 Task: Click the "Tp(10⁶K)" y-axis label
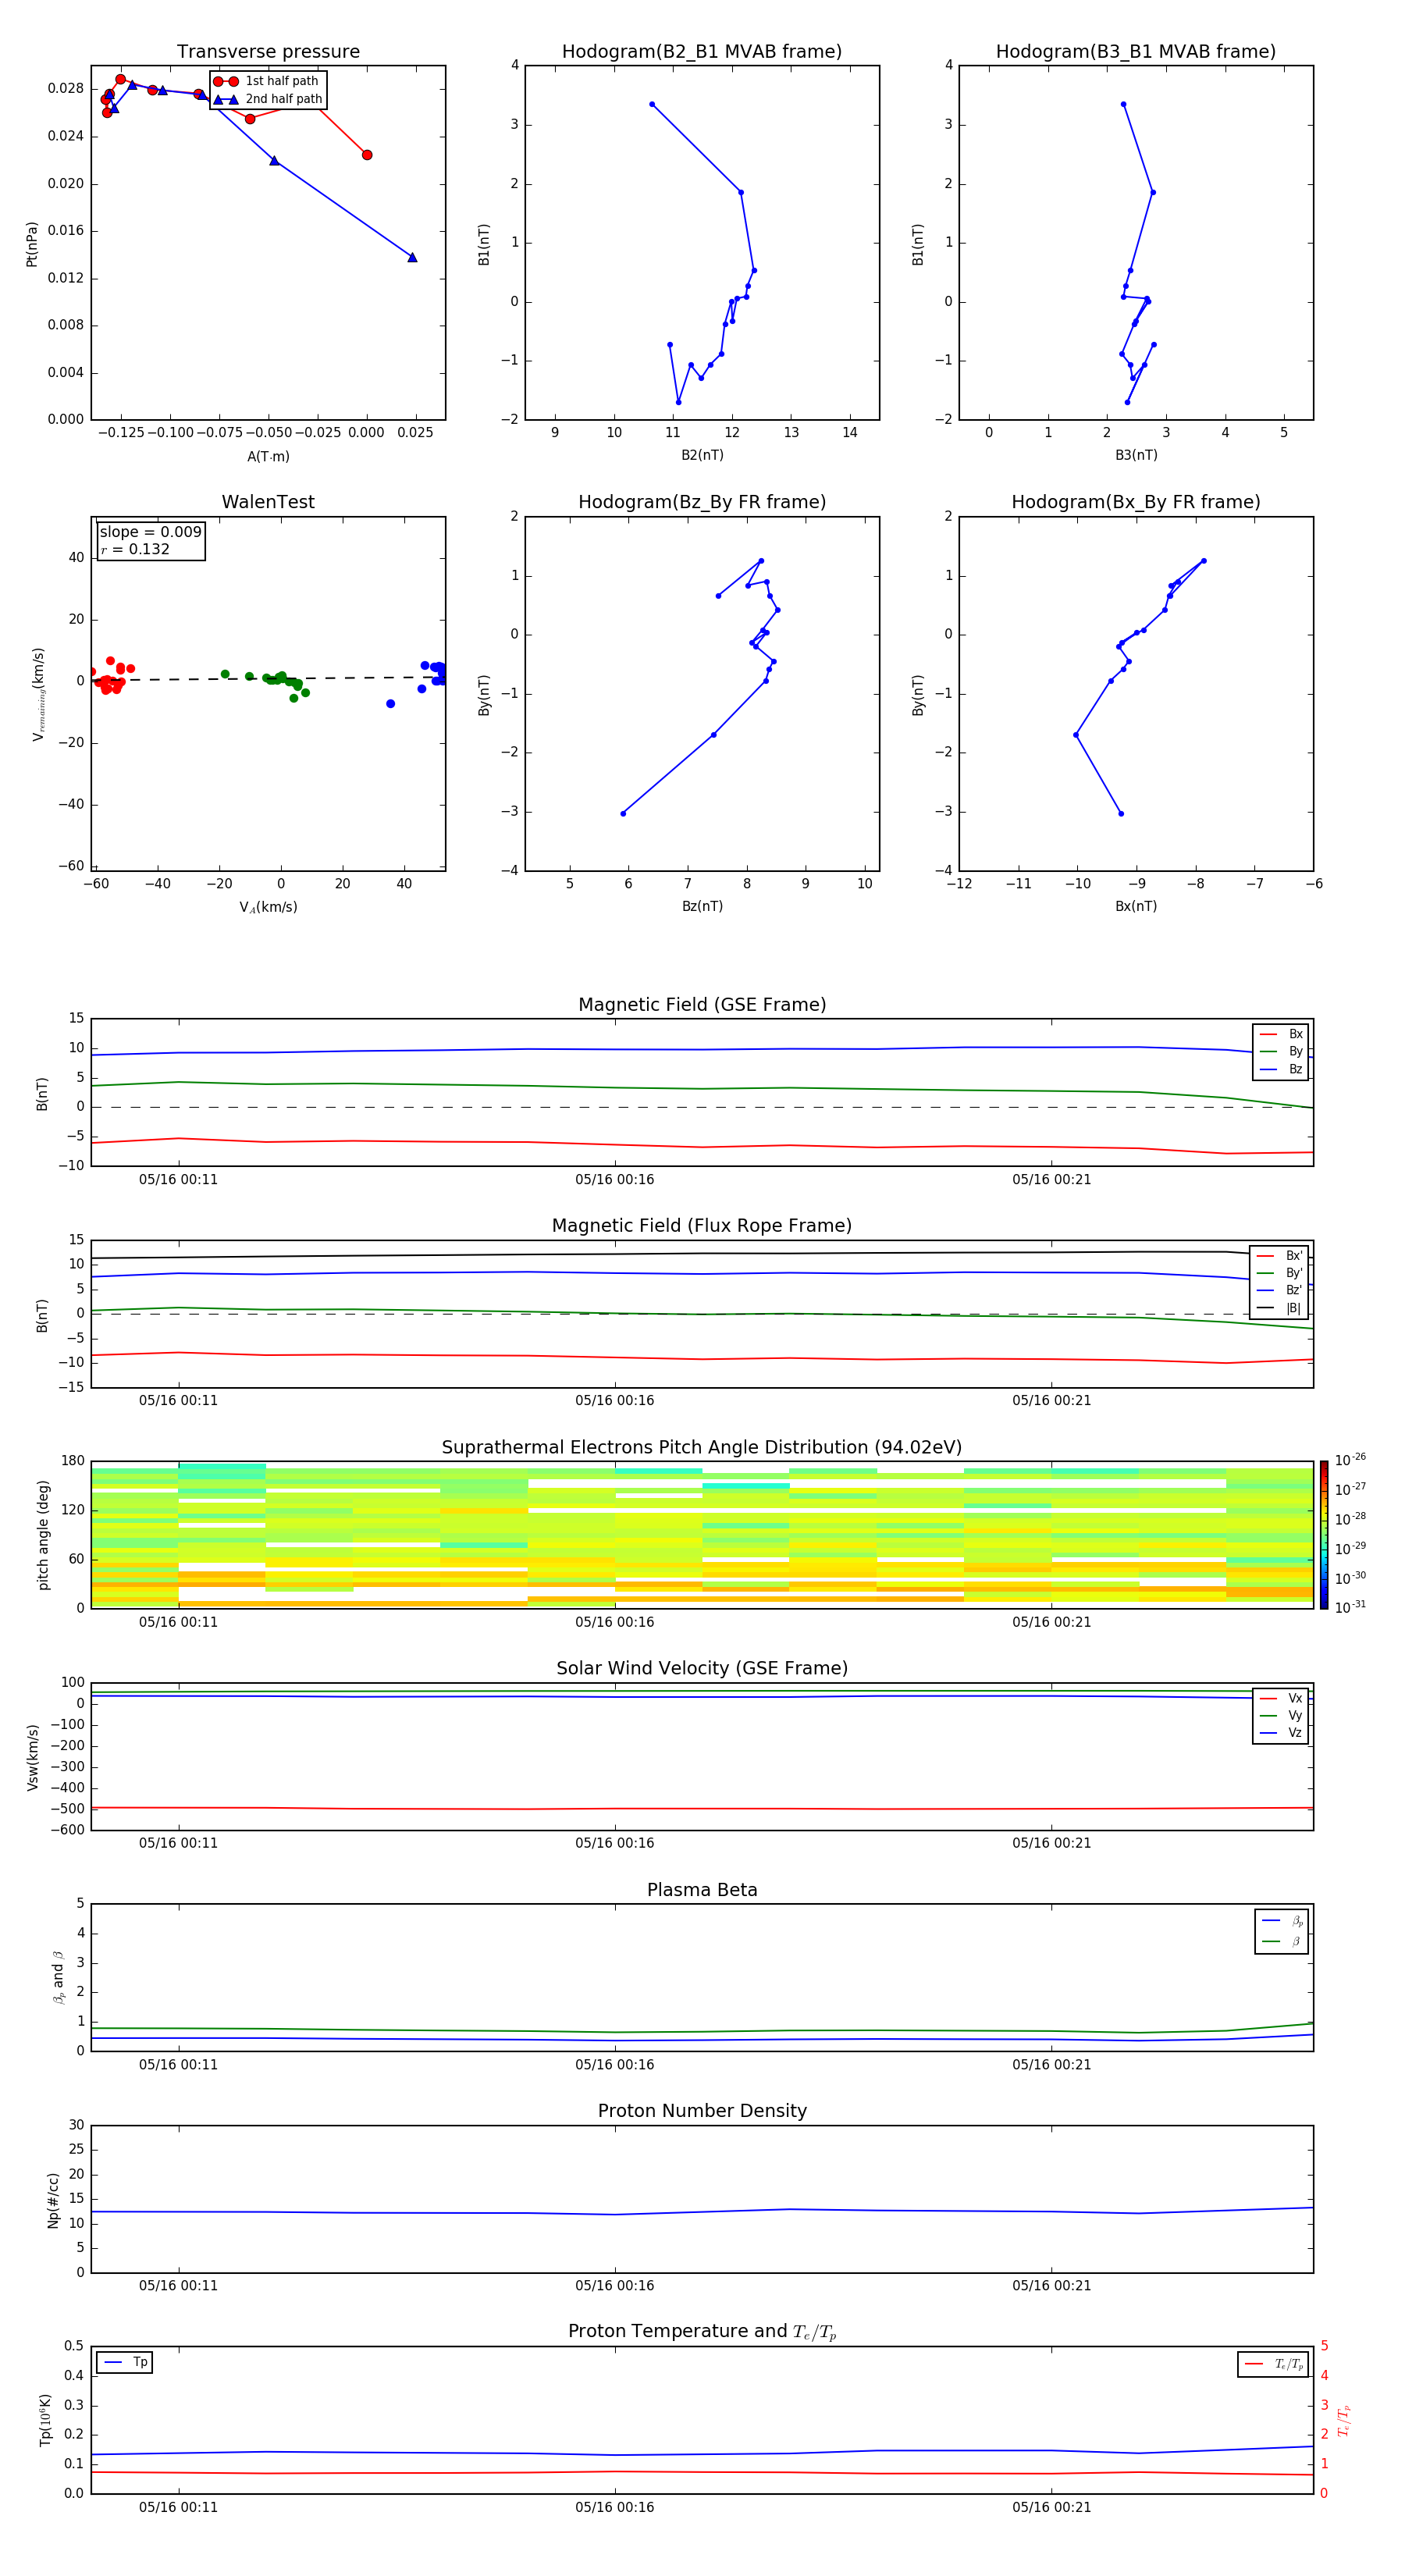click(x=45, y=2420)
